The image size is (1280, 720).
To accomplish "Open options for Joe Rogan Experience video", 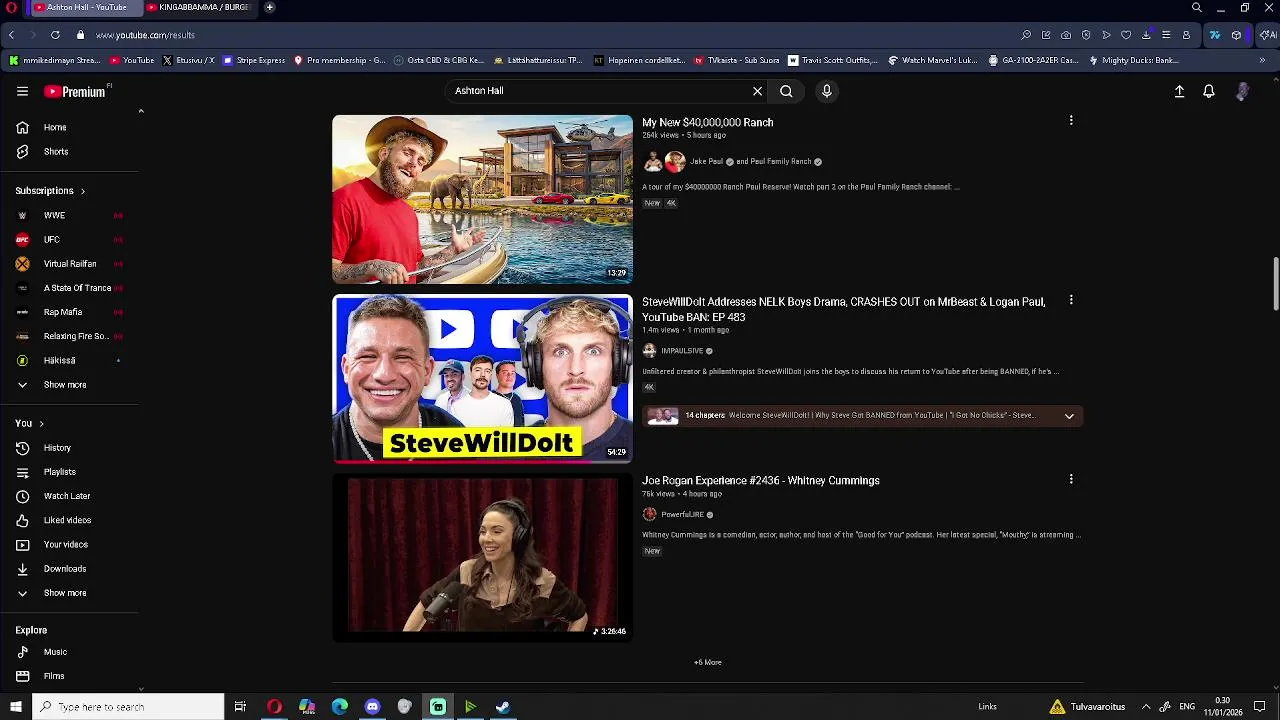I will (1071, 479).
